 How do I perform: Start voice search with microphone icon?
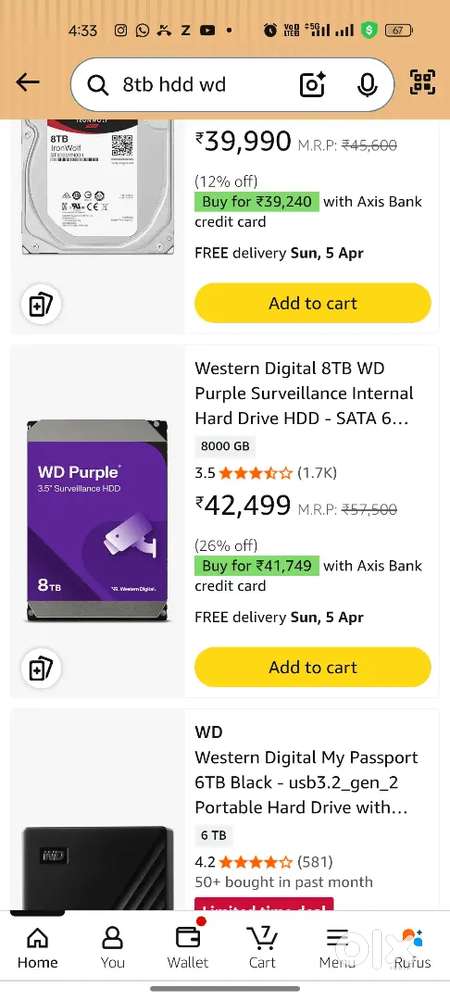[367, 85]
